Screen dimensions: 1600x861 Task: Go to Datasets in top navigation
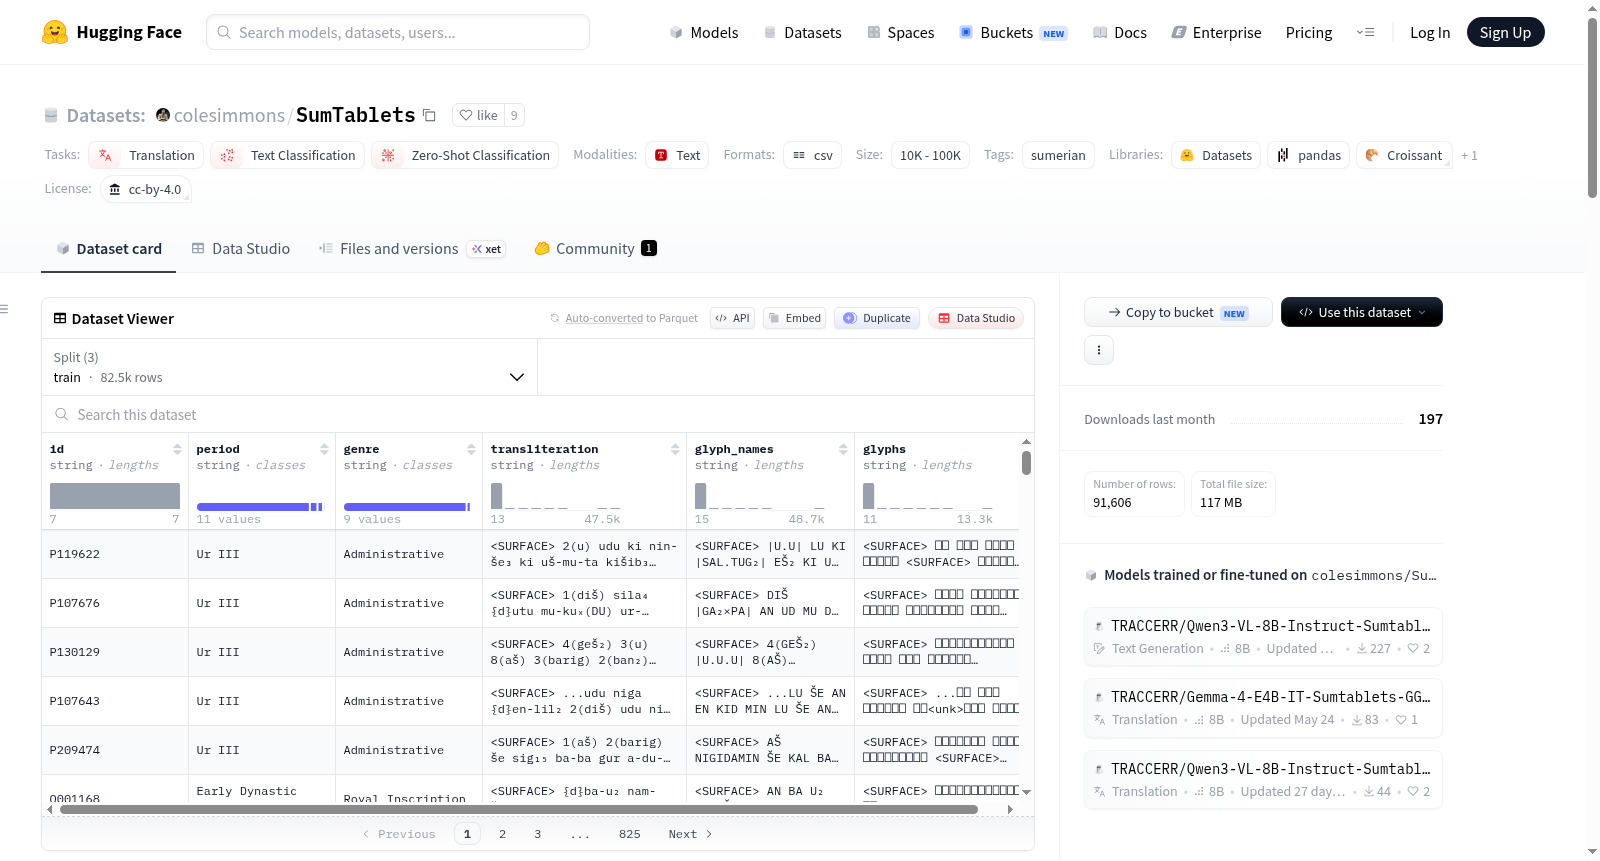click(802, 32)
